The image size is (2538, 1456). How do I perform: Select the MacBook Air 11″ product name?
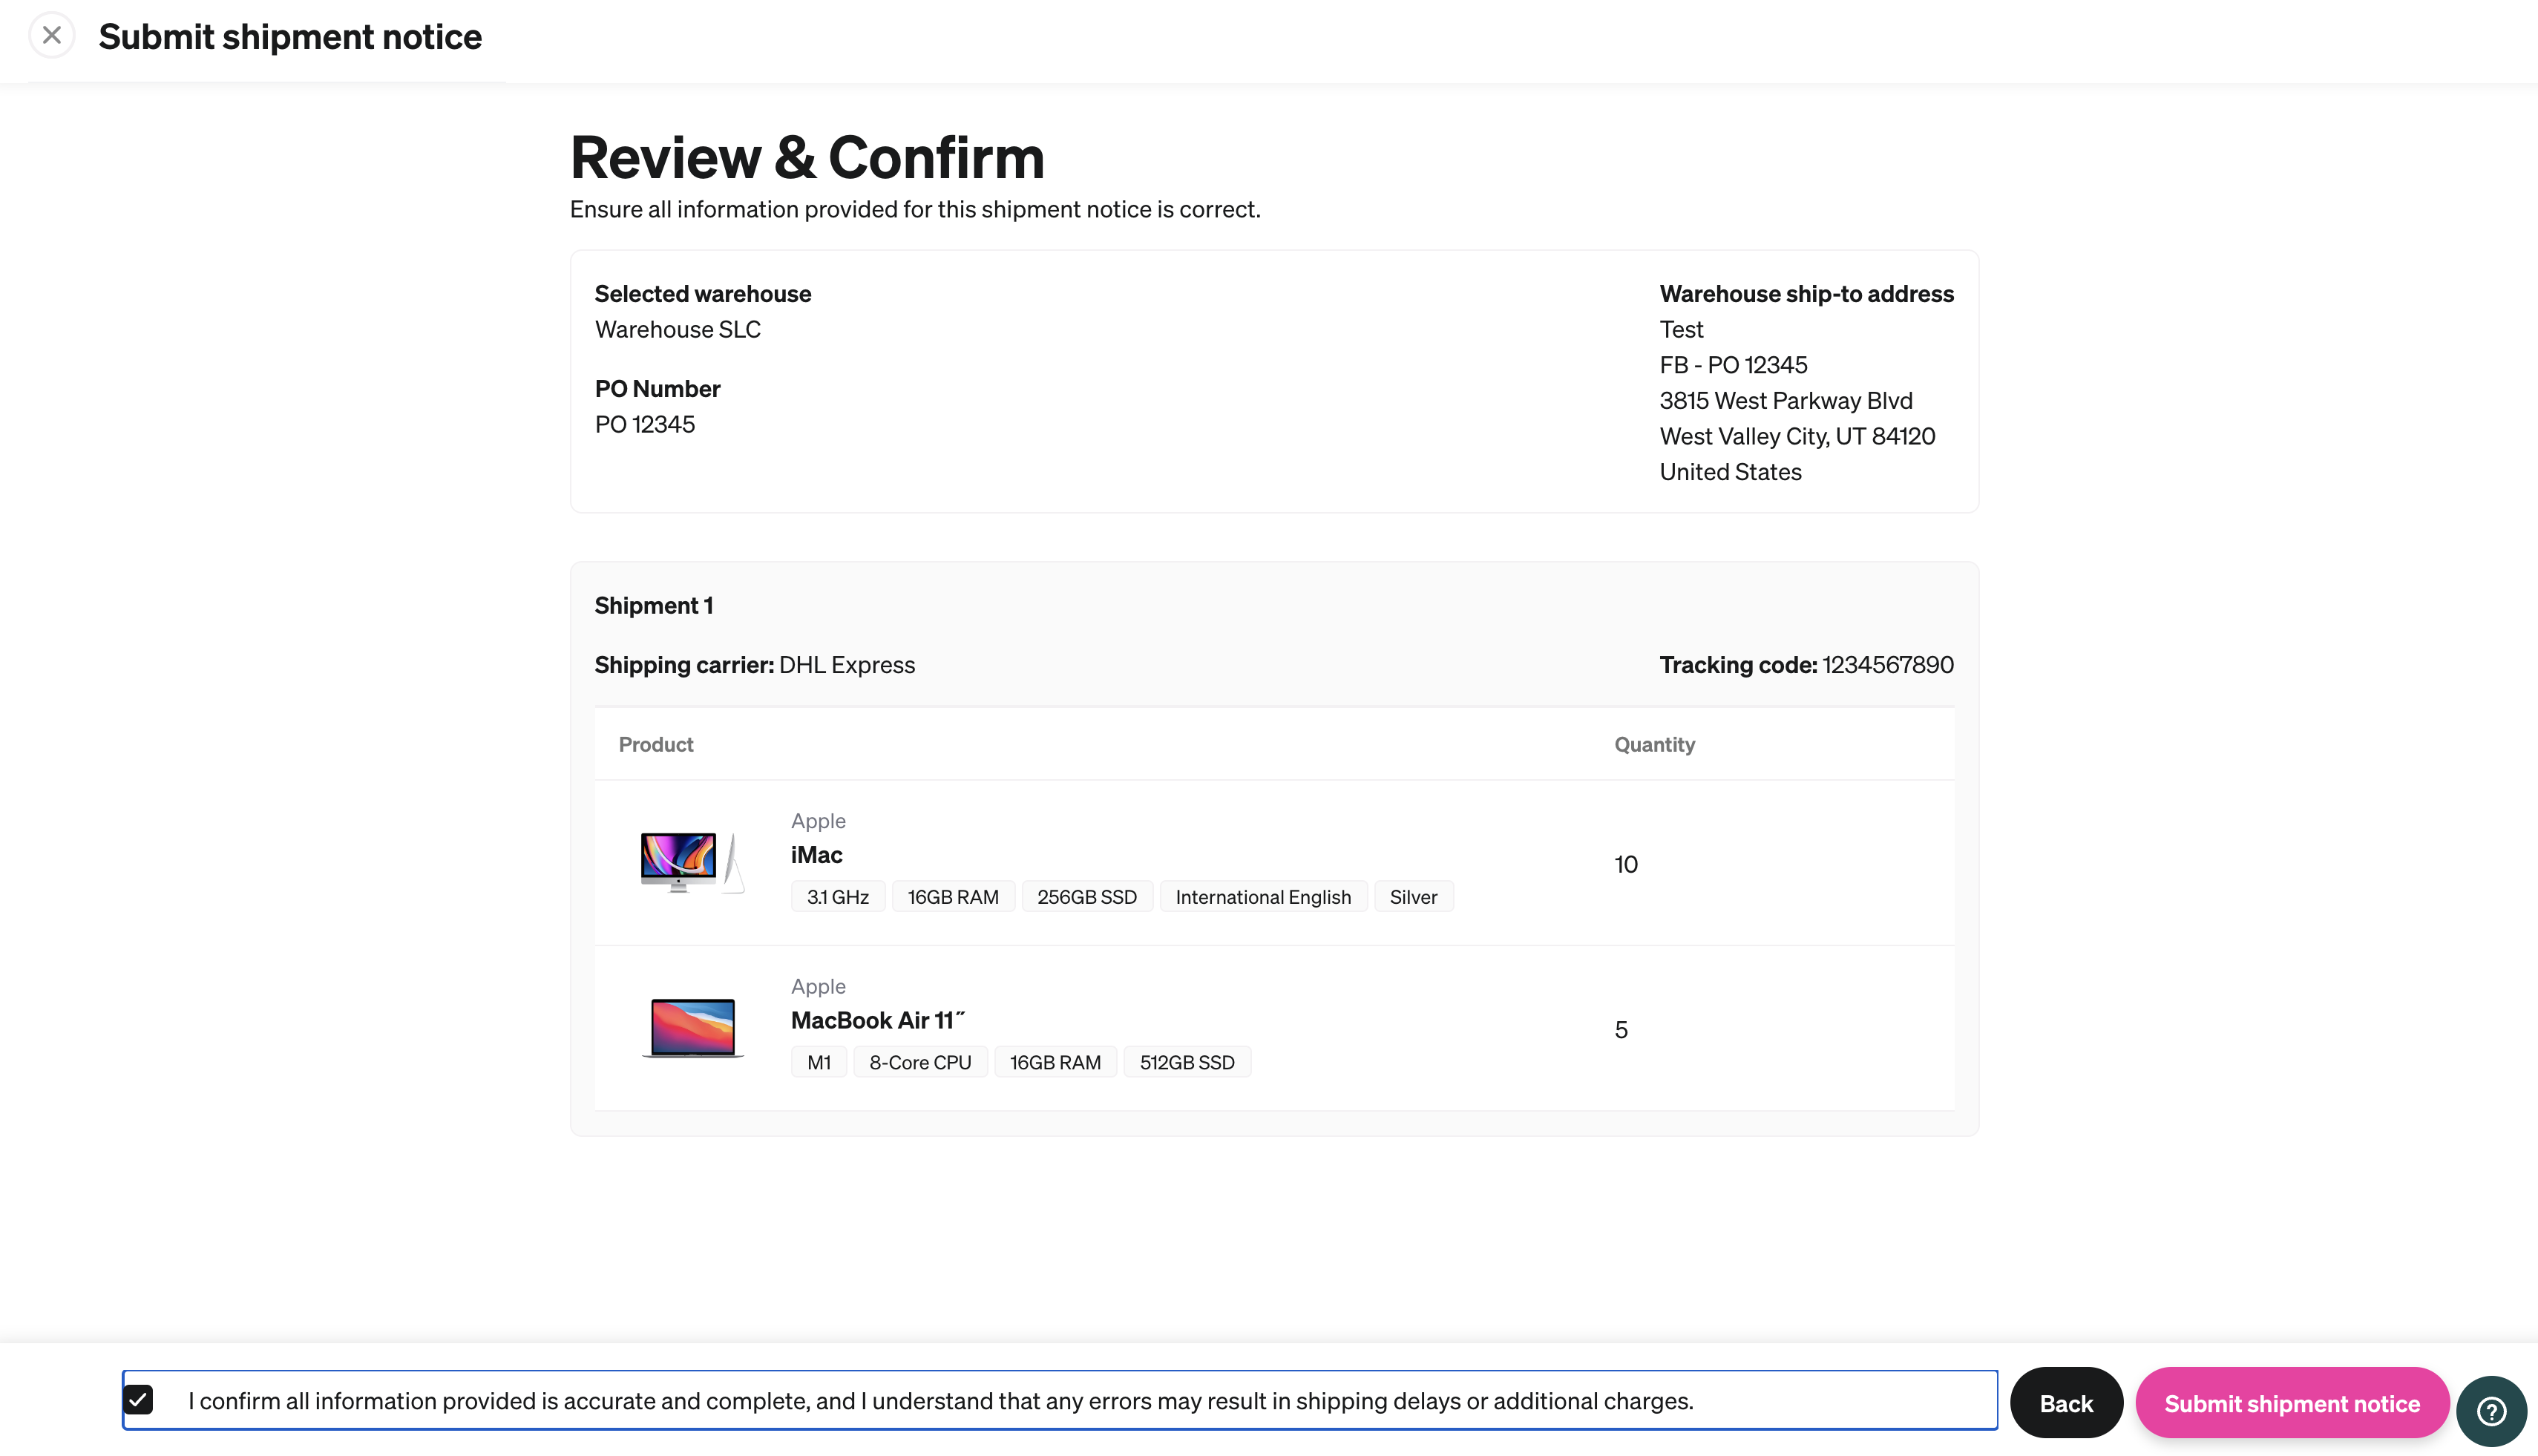(877, 1020)
